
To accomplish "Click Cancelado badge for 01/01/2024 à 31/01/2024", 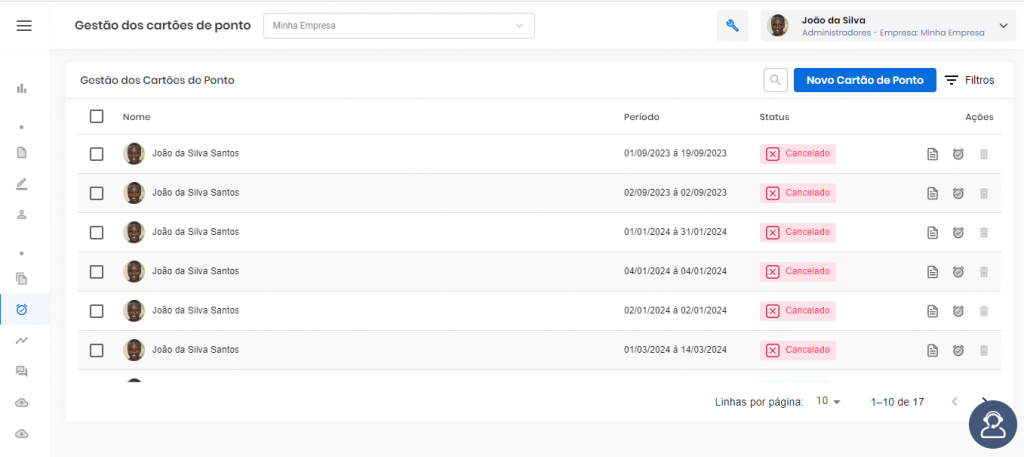I will click(x=797, y=232).
